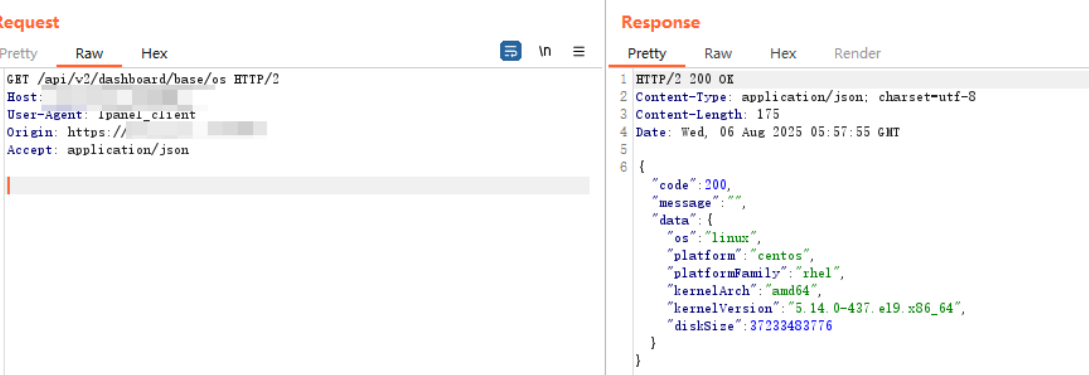This screenshot has width=1089, height=375.
Task: Click the Content-Length: 175 header line
Action: click(708, 114)
